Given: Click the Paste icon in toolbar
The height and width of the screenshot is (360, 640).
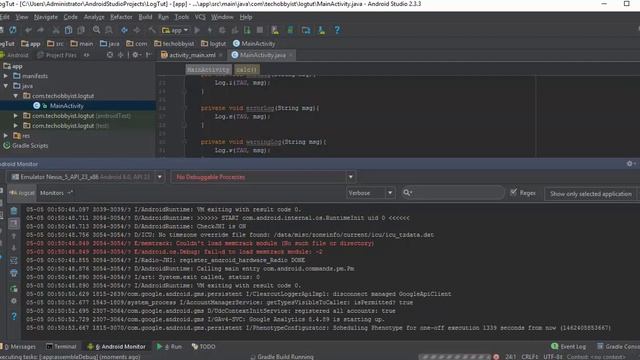Looking at the screenshot, I should 81,30.
